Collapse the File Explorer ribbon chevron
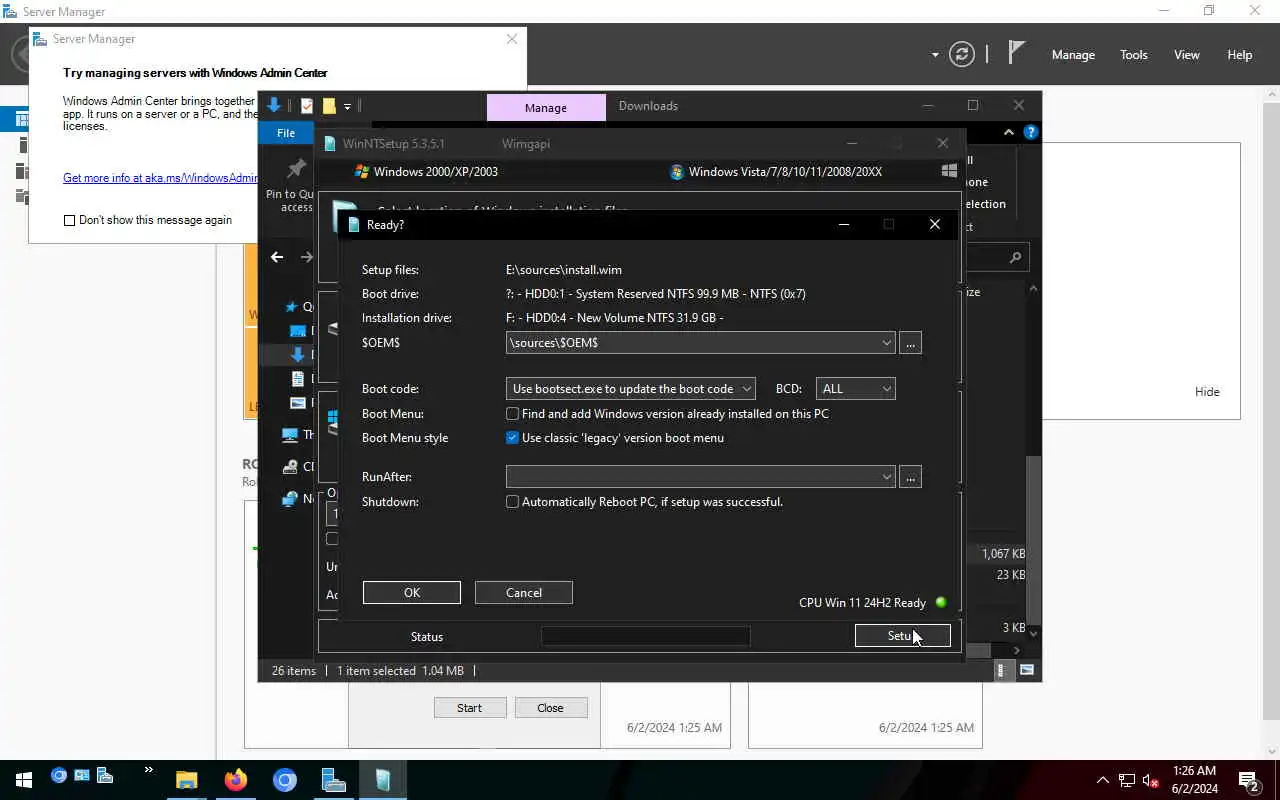The image size is (1280, 800). click(1009, 132)
